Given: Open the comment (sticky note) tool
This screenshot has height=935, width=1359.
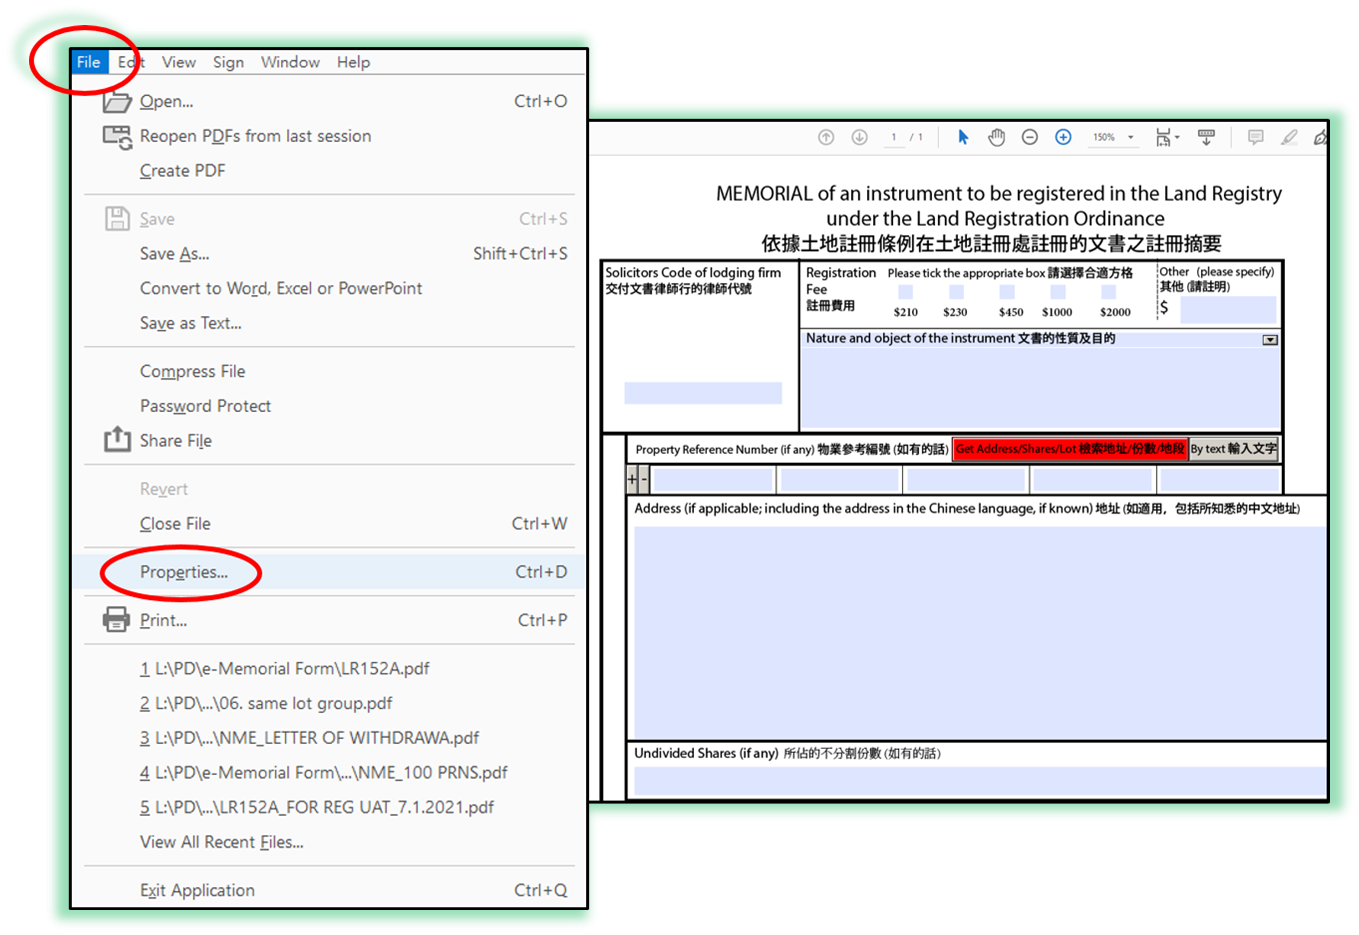Looking at the screenshot, I should pos(1255,137).
